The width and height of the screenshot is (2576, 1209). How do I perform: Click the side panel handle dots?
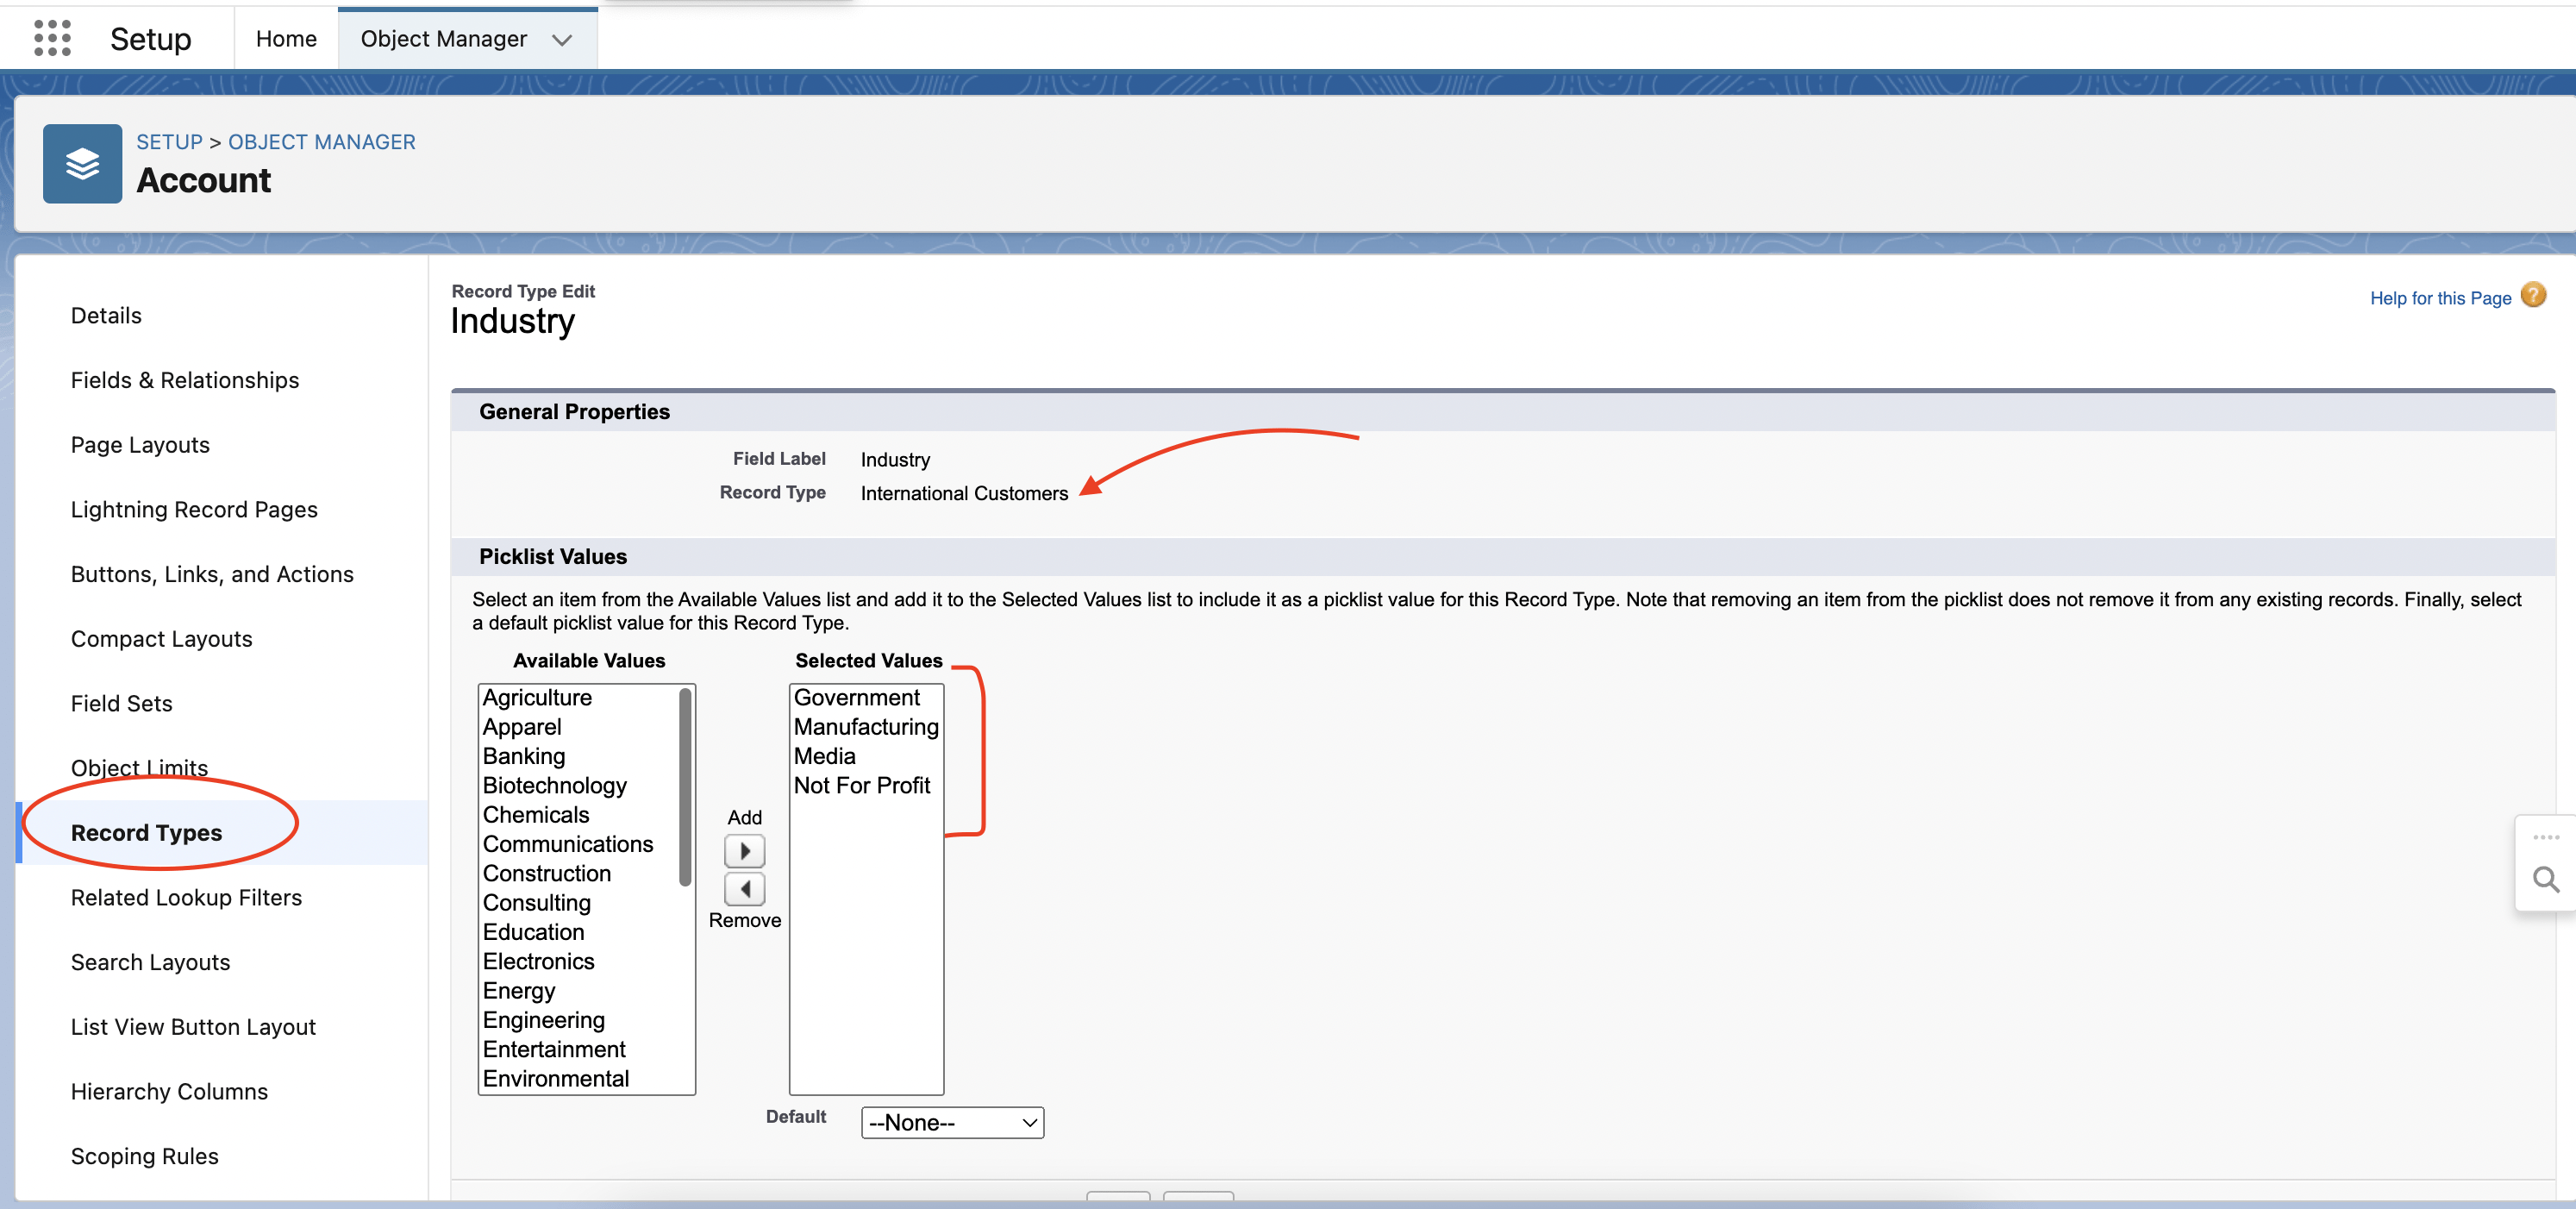2545,837
